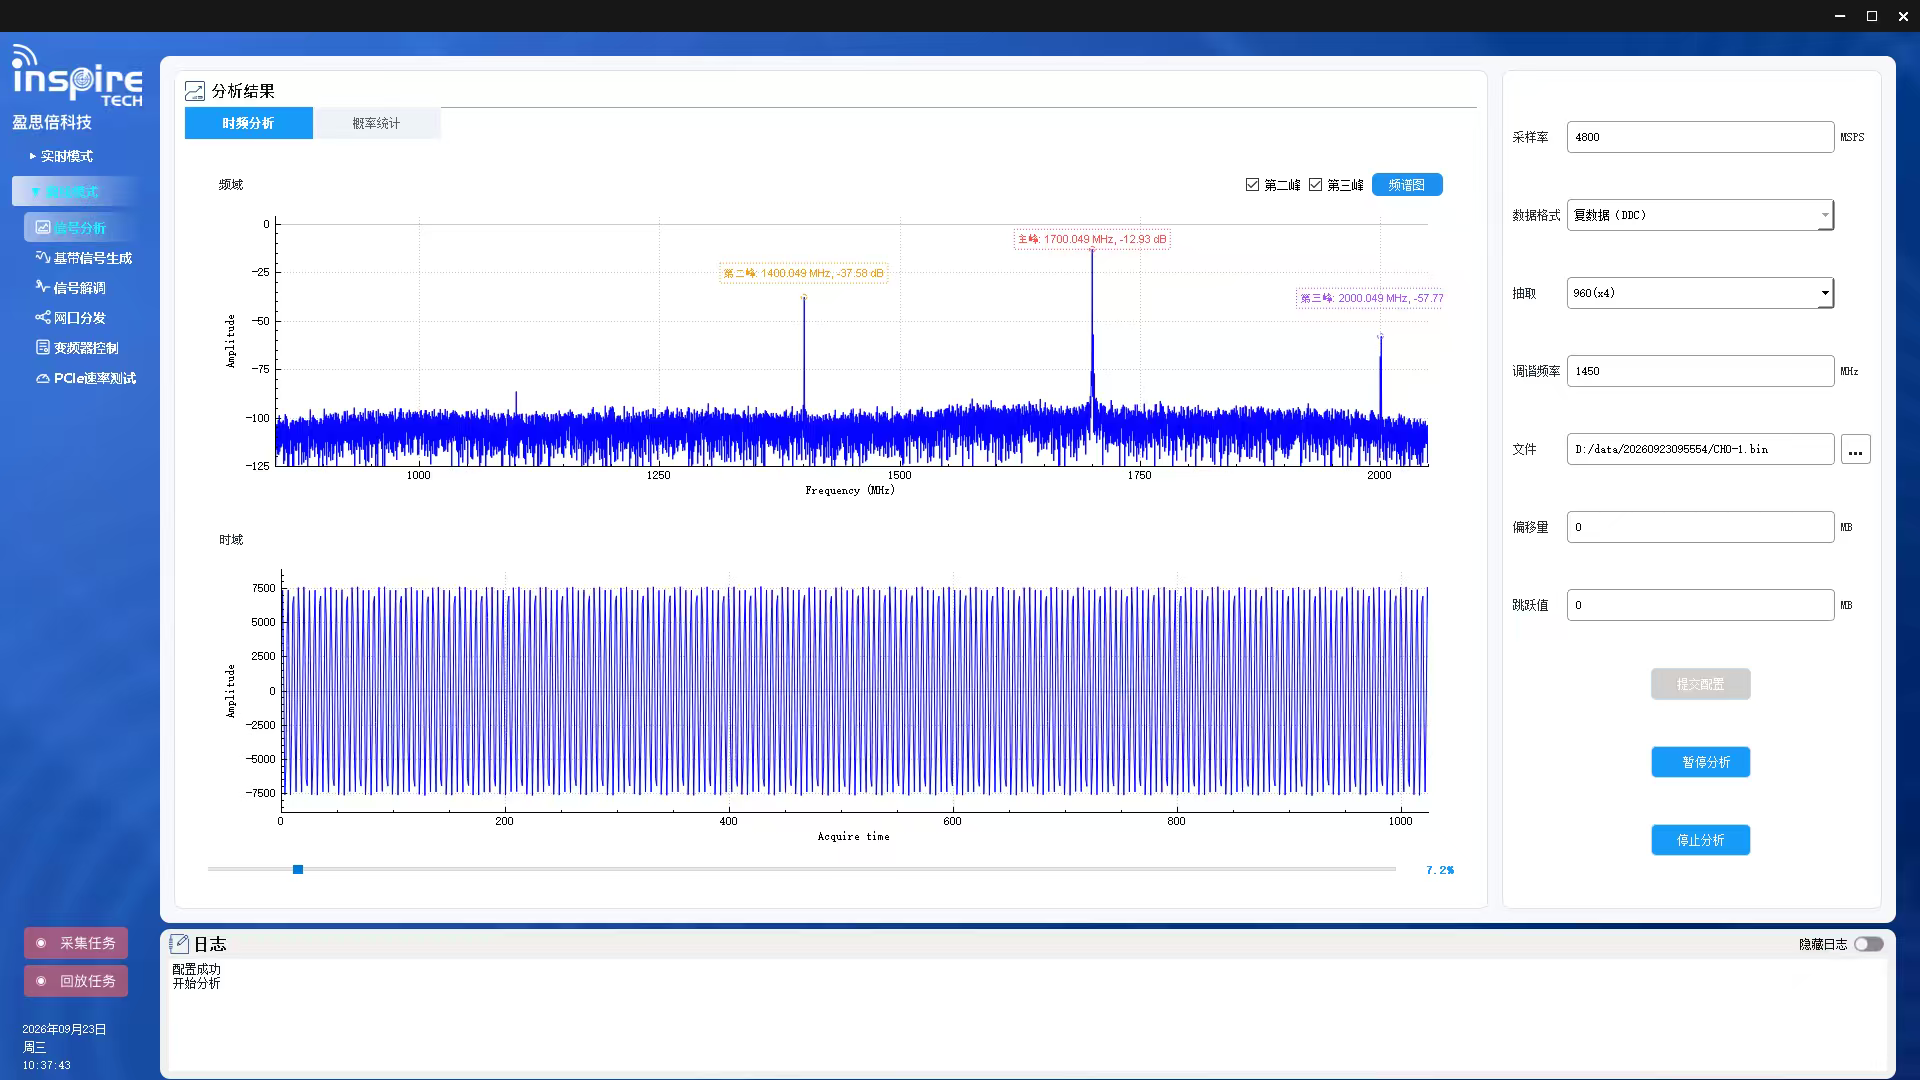
Task: Click in the 偏移量 input field
Action: 1700,527
